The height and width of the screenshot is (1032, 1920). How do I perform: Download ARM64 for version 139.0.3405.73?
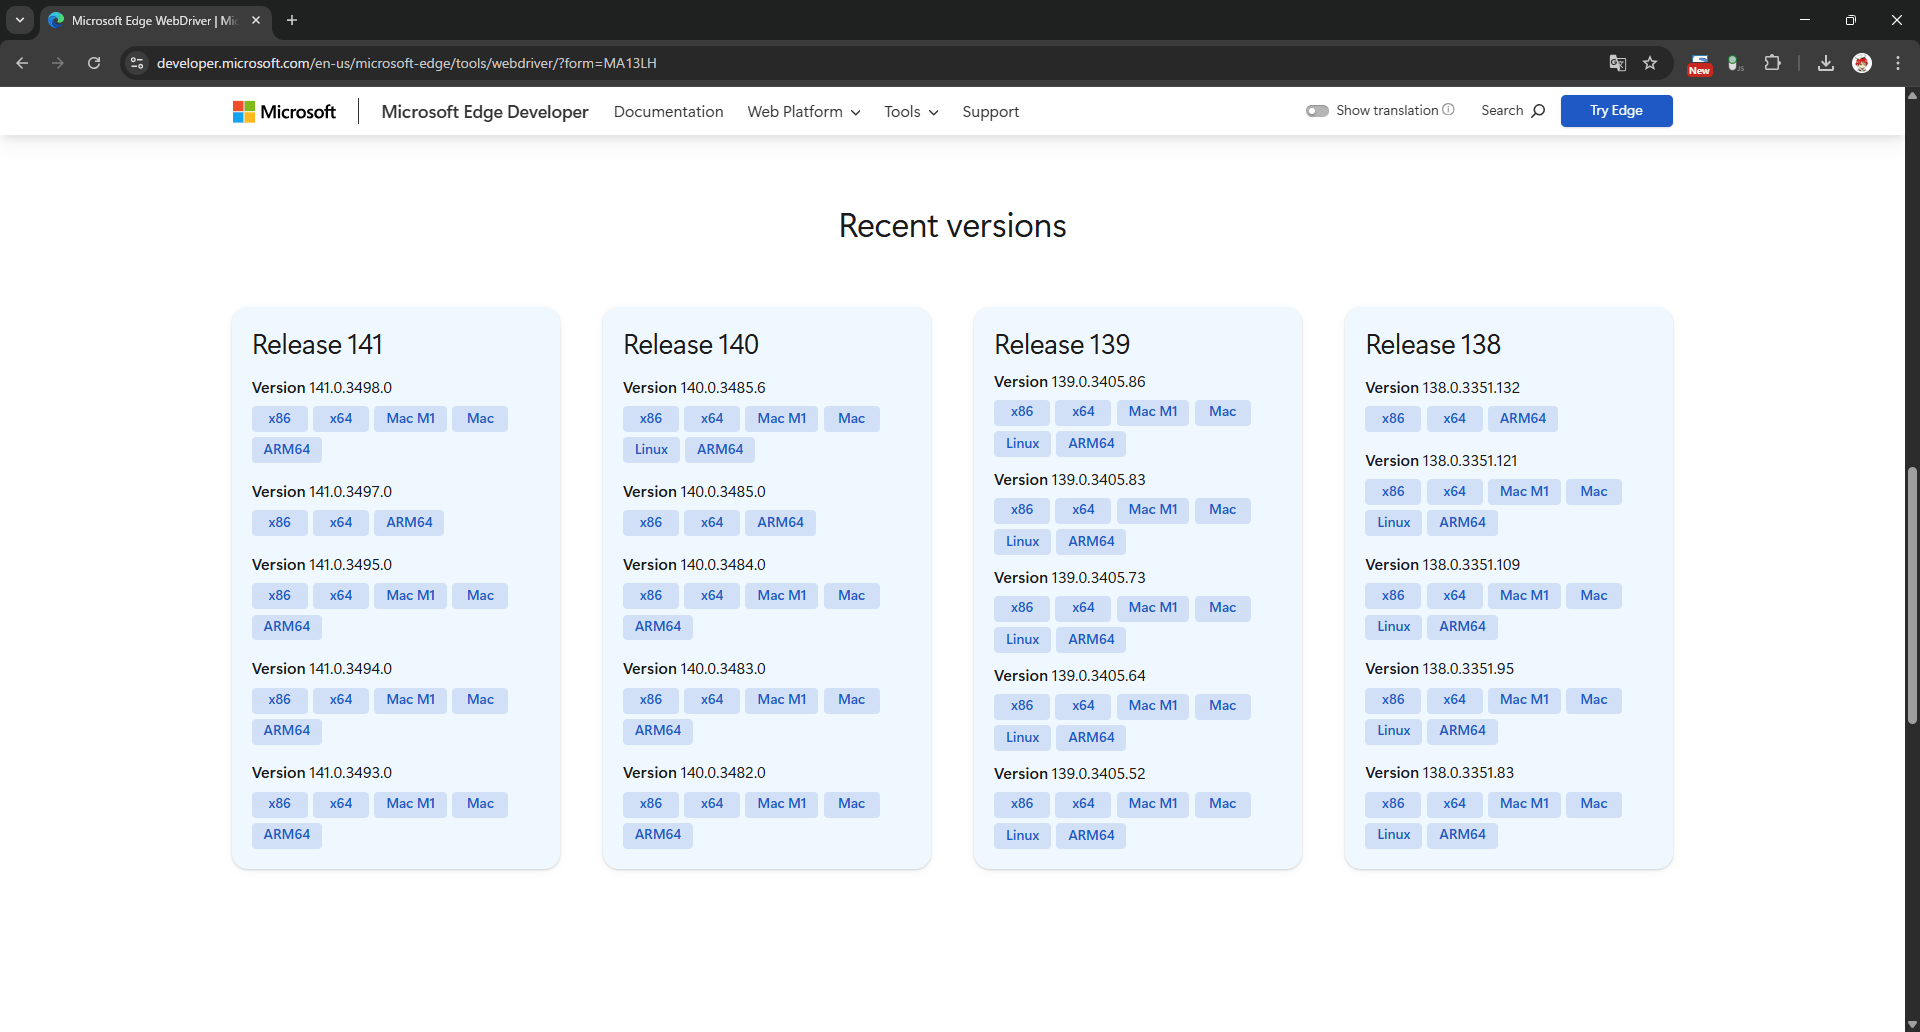coord(1091,640)
